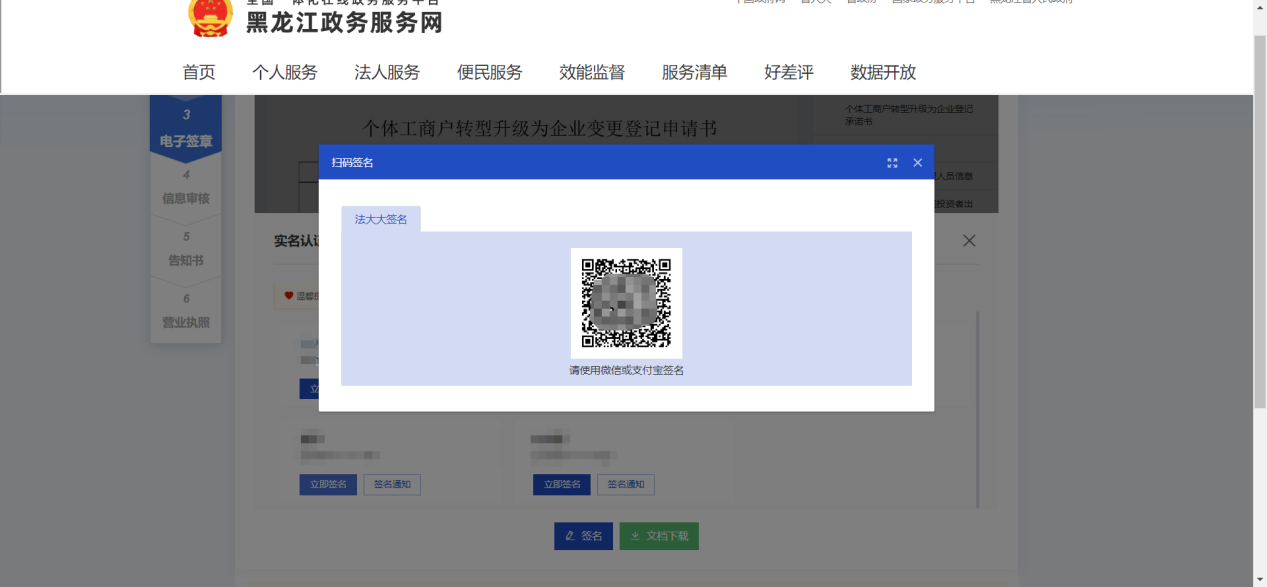
Task: Select the 法大大签名 tab
Action: click(381, 219)
